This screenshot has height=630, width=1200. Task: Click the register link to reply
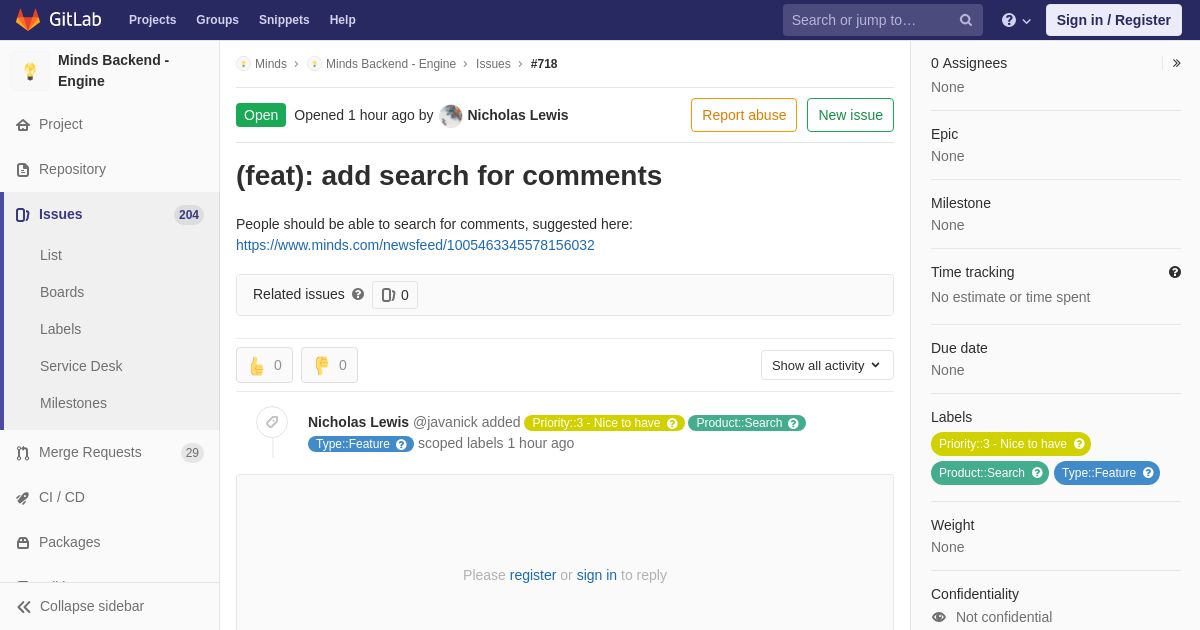click(x=533, y=575)
